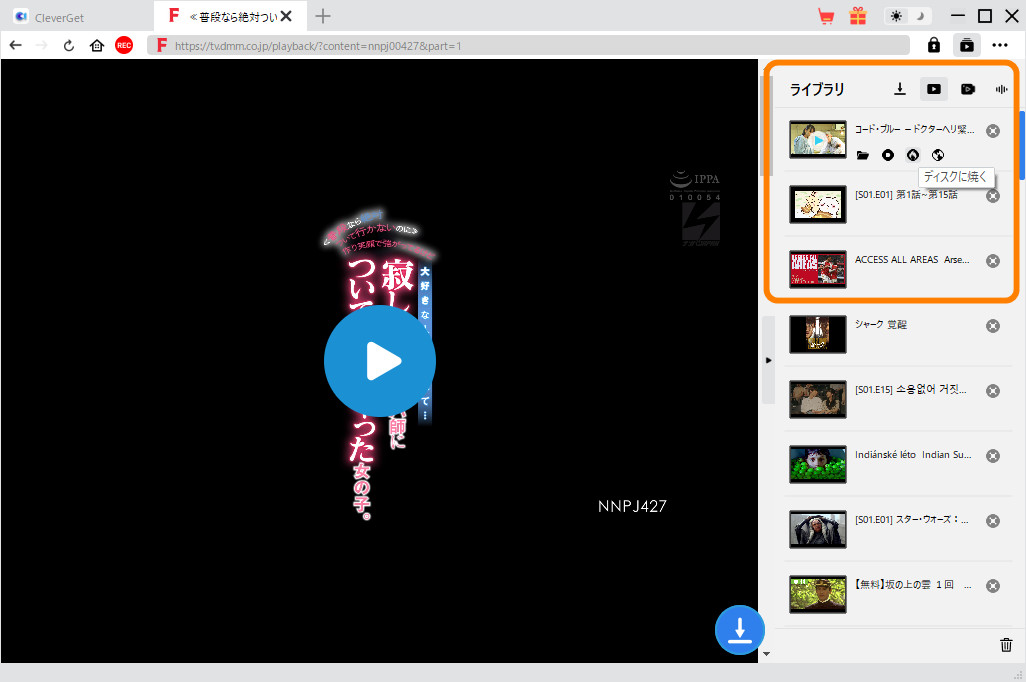
Task: Switch to dark theme moon icon
Action: pyautogui.click(x=920, y=16)
